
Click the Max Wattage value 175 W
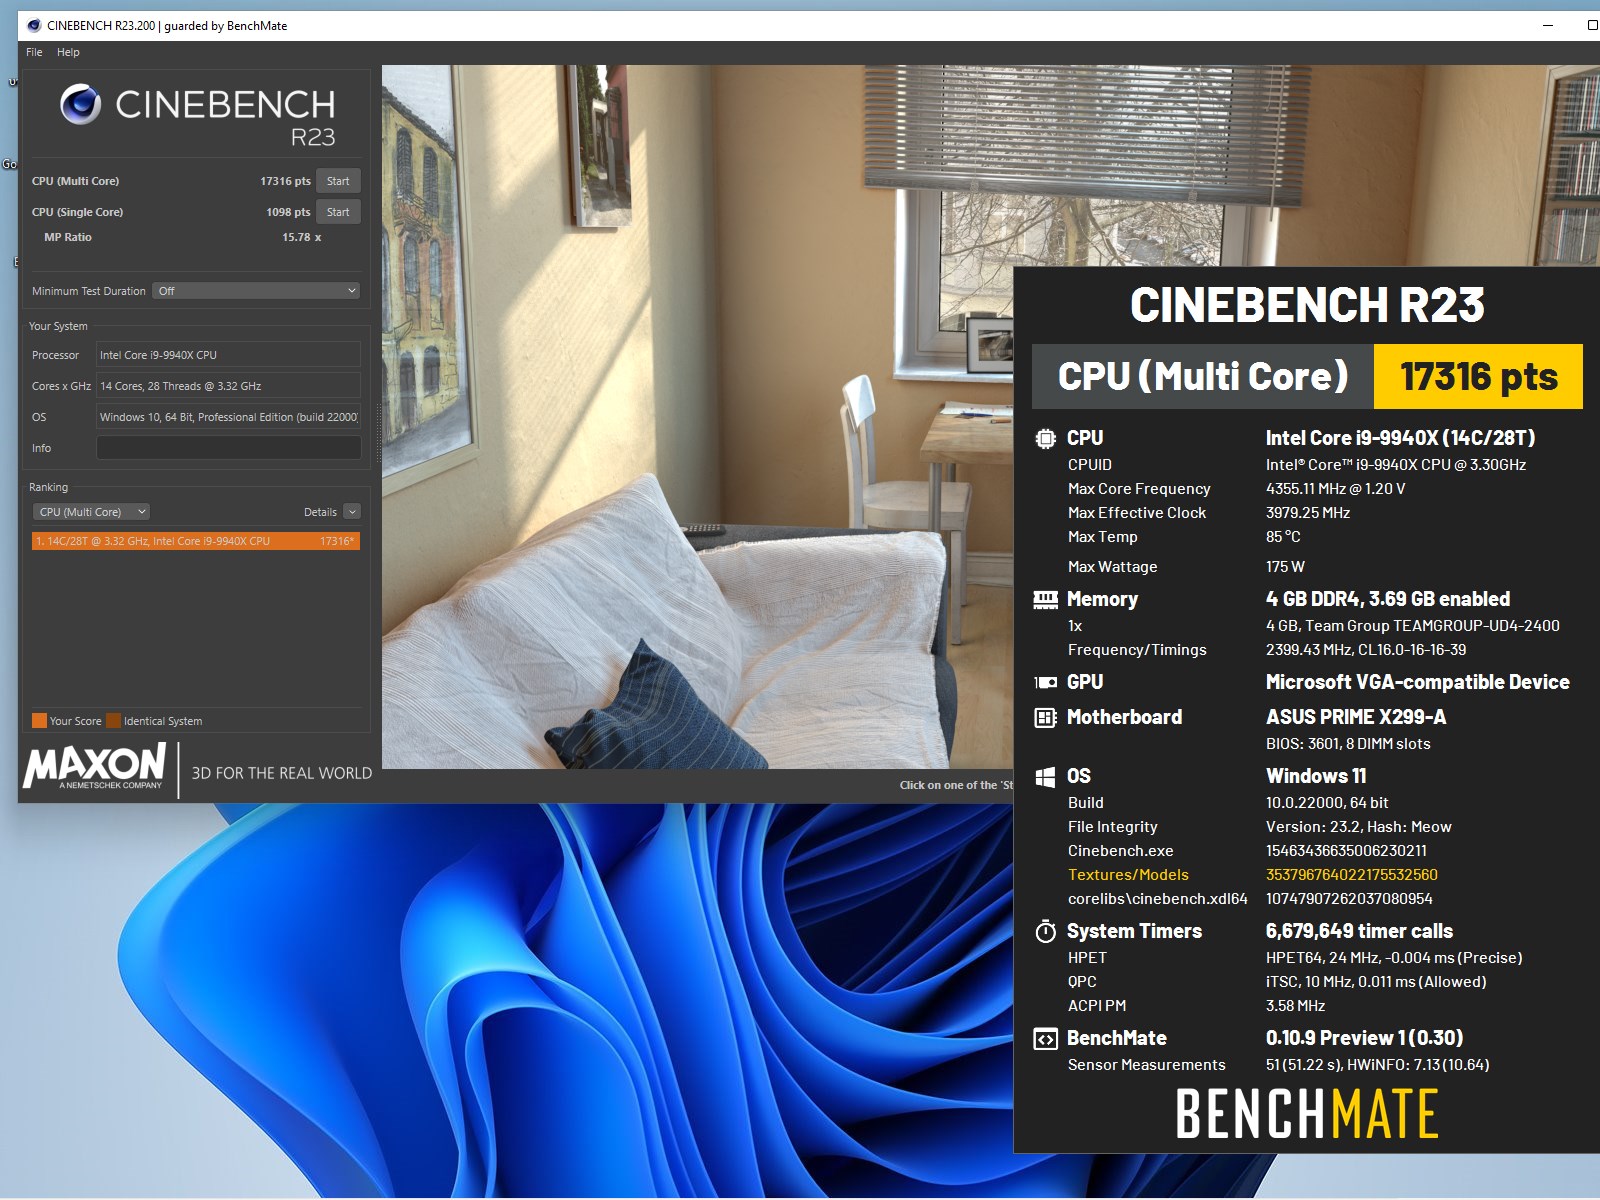(x=1285, y=567)
